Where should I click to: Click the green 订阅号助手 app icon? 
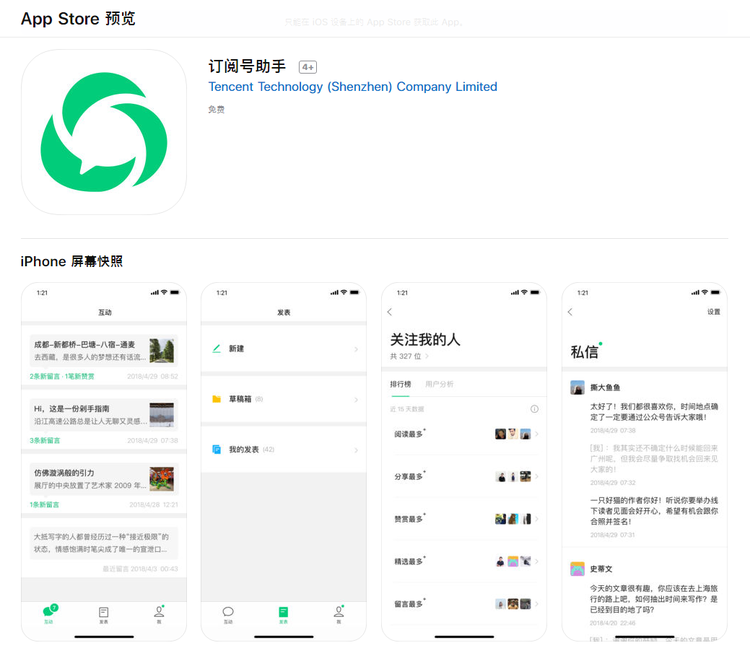pos(104,132)
